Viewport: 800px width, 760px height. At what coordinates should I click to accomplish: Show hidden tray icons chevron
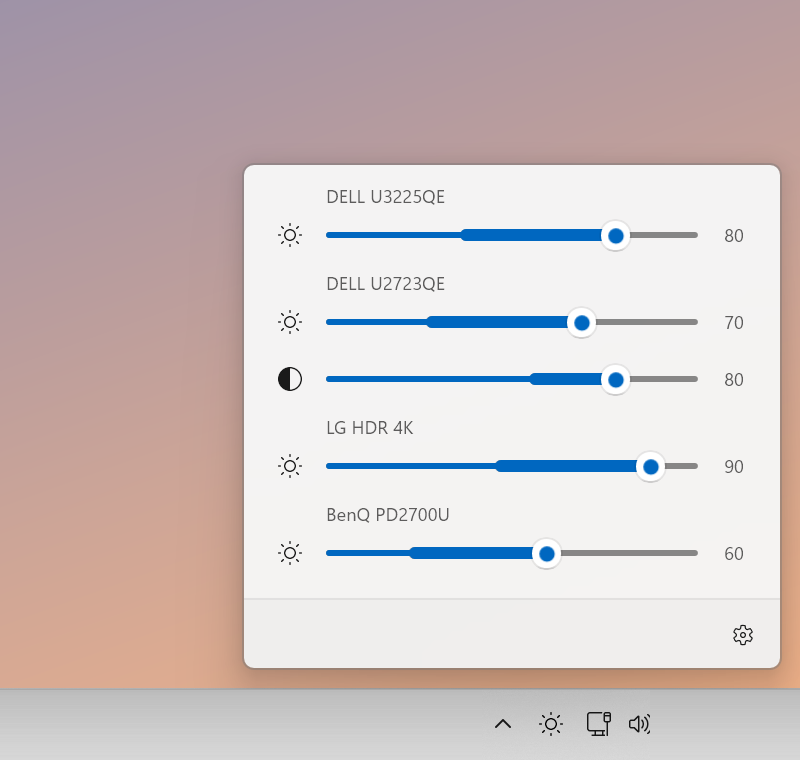503,724
